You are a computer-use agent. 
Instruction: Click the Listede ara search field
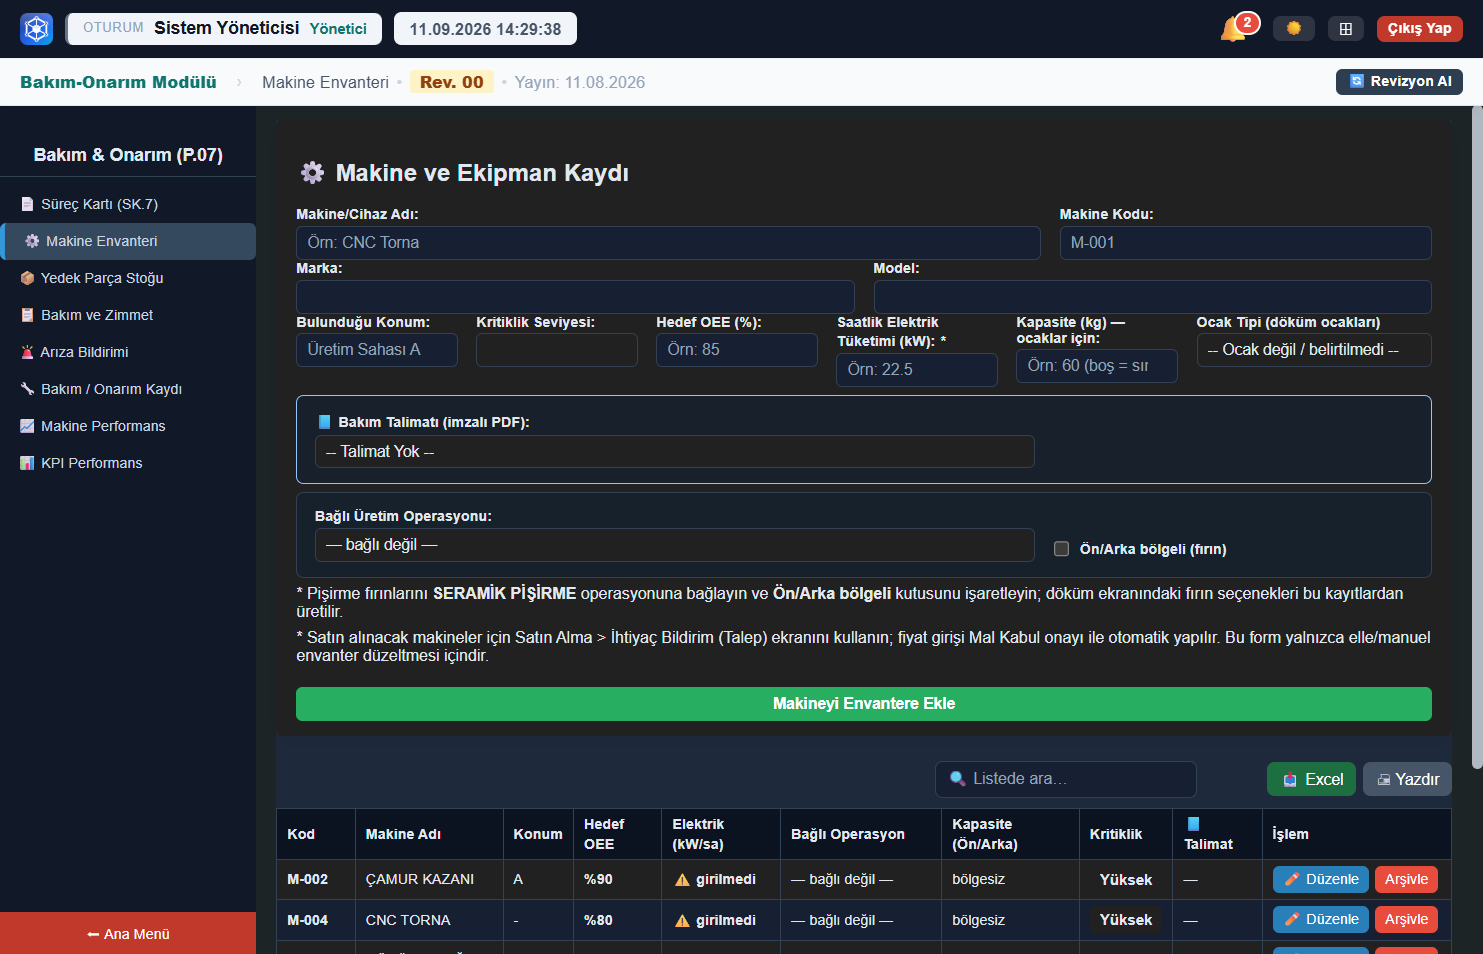[x=1066, y=779]
